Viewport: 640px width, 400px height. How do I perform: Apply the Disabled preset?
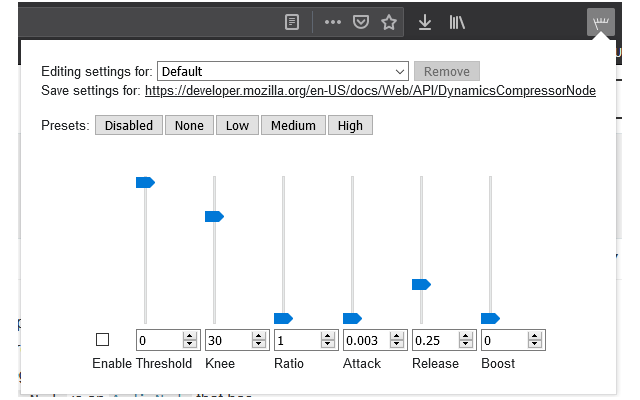pos(129,125)
